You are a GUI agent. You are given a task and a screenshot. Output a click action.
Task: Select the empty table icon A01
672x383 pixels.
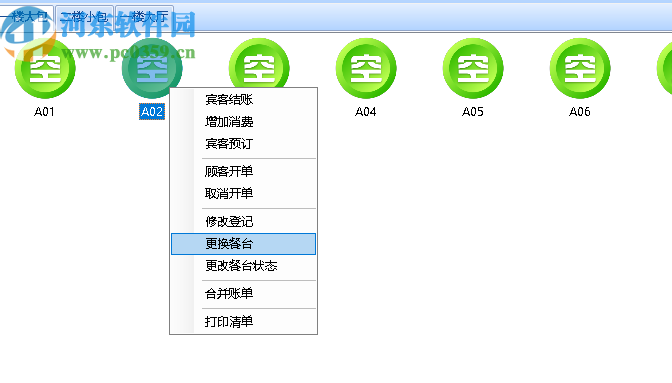coord(45,69)
